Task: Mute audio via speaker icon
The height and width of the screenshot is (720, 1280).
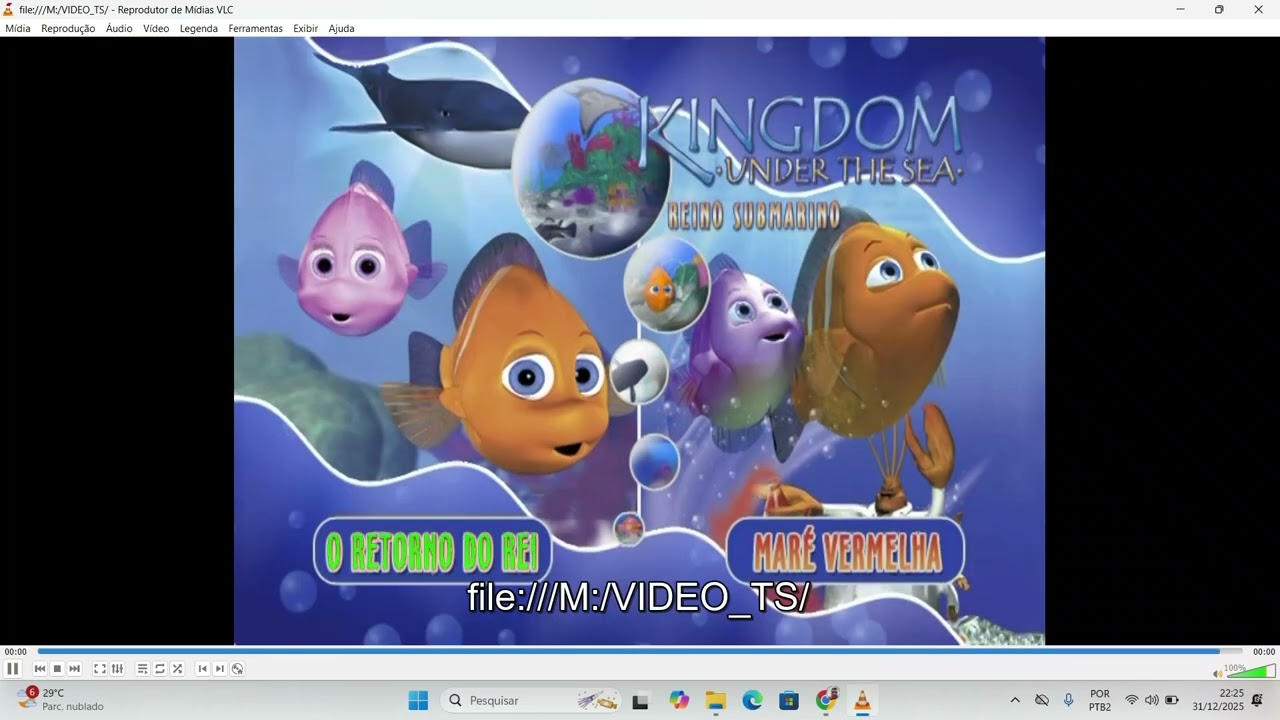Action: click(1217, 673)
